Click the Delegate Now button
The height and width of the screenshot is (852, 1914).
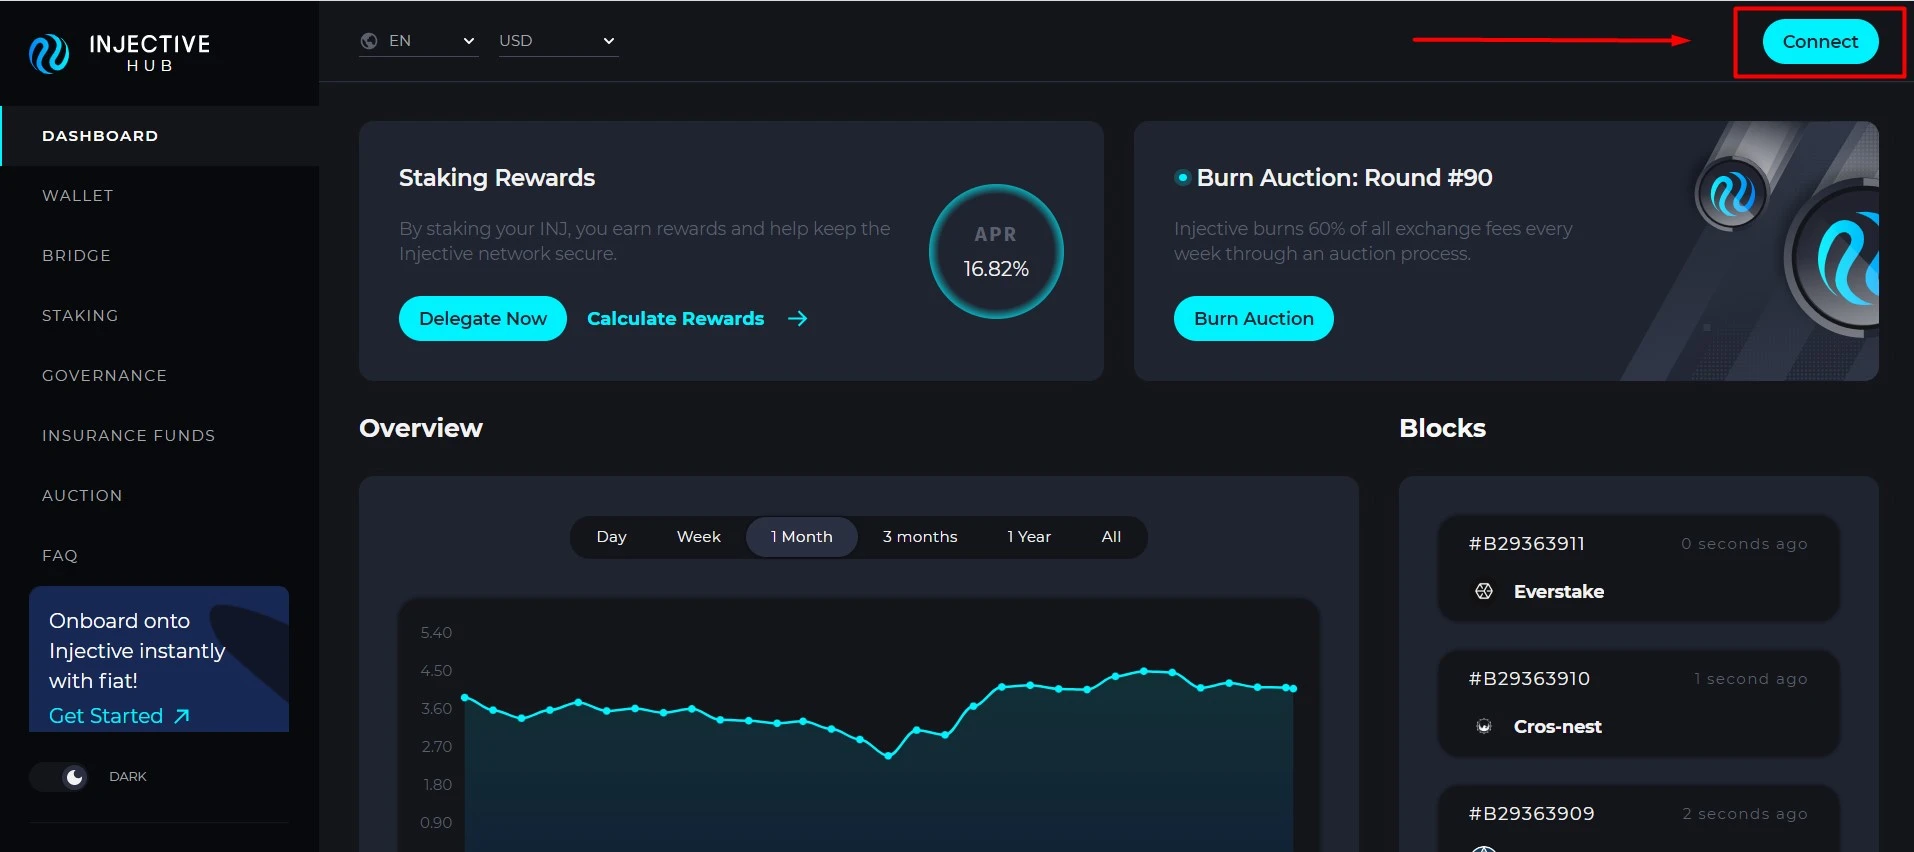483,319
